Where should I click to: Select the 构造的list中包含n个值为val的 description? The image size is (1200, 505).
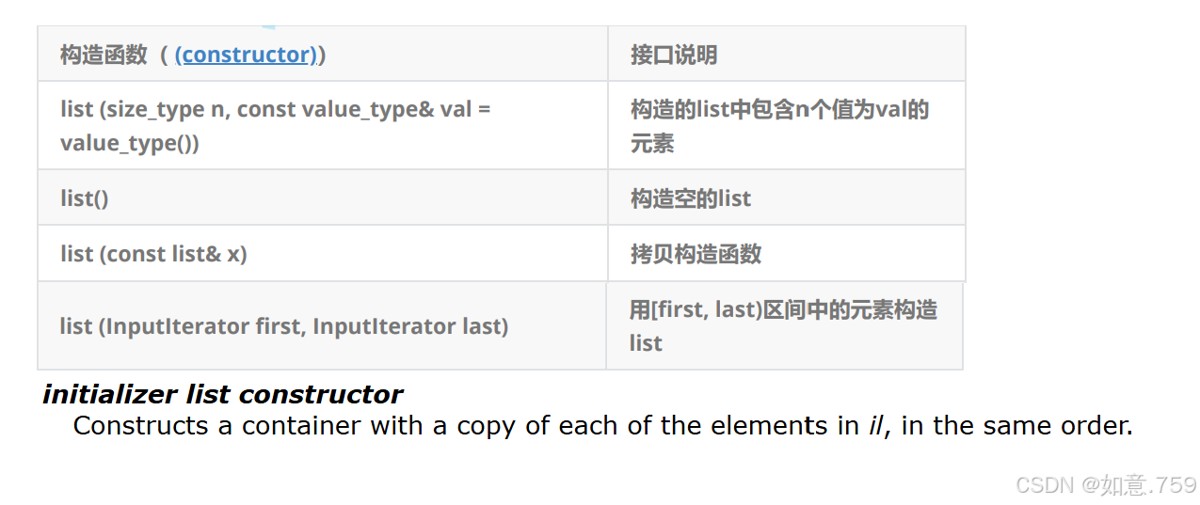[x=779, y=109]
